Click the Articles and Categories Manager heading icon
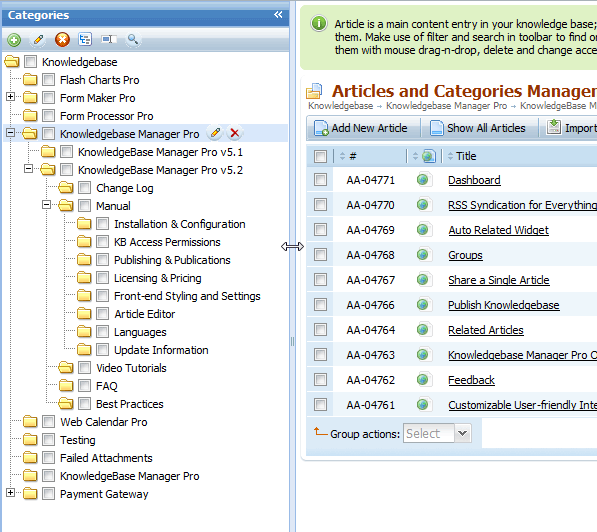The image size is (597, 532). click(314, 91)
